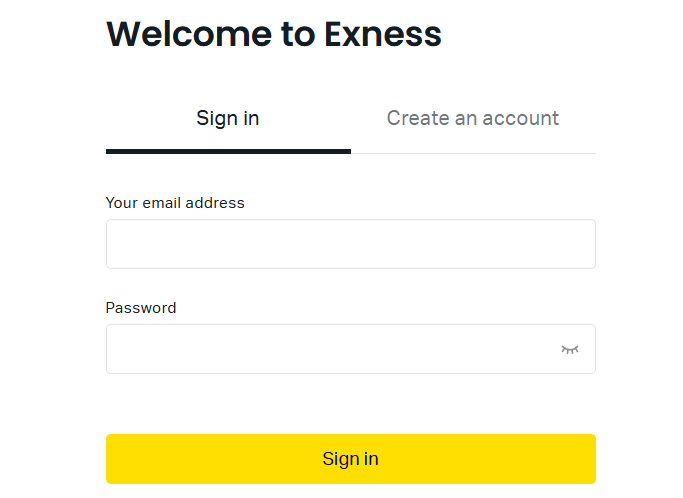This screenshot has height=498, width=683.
Task: Activate the password textbox left of eye icon
Action: pos(330,349)
